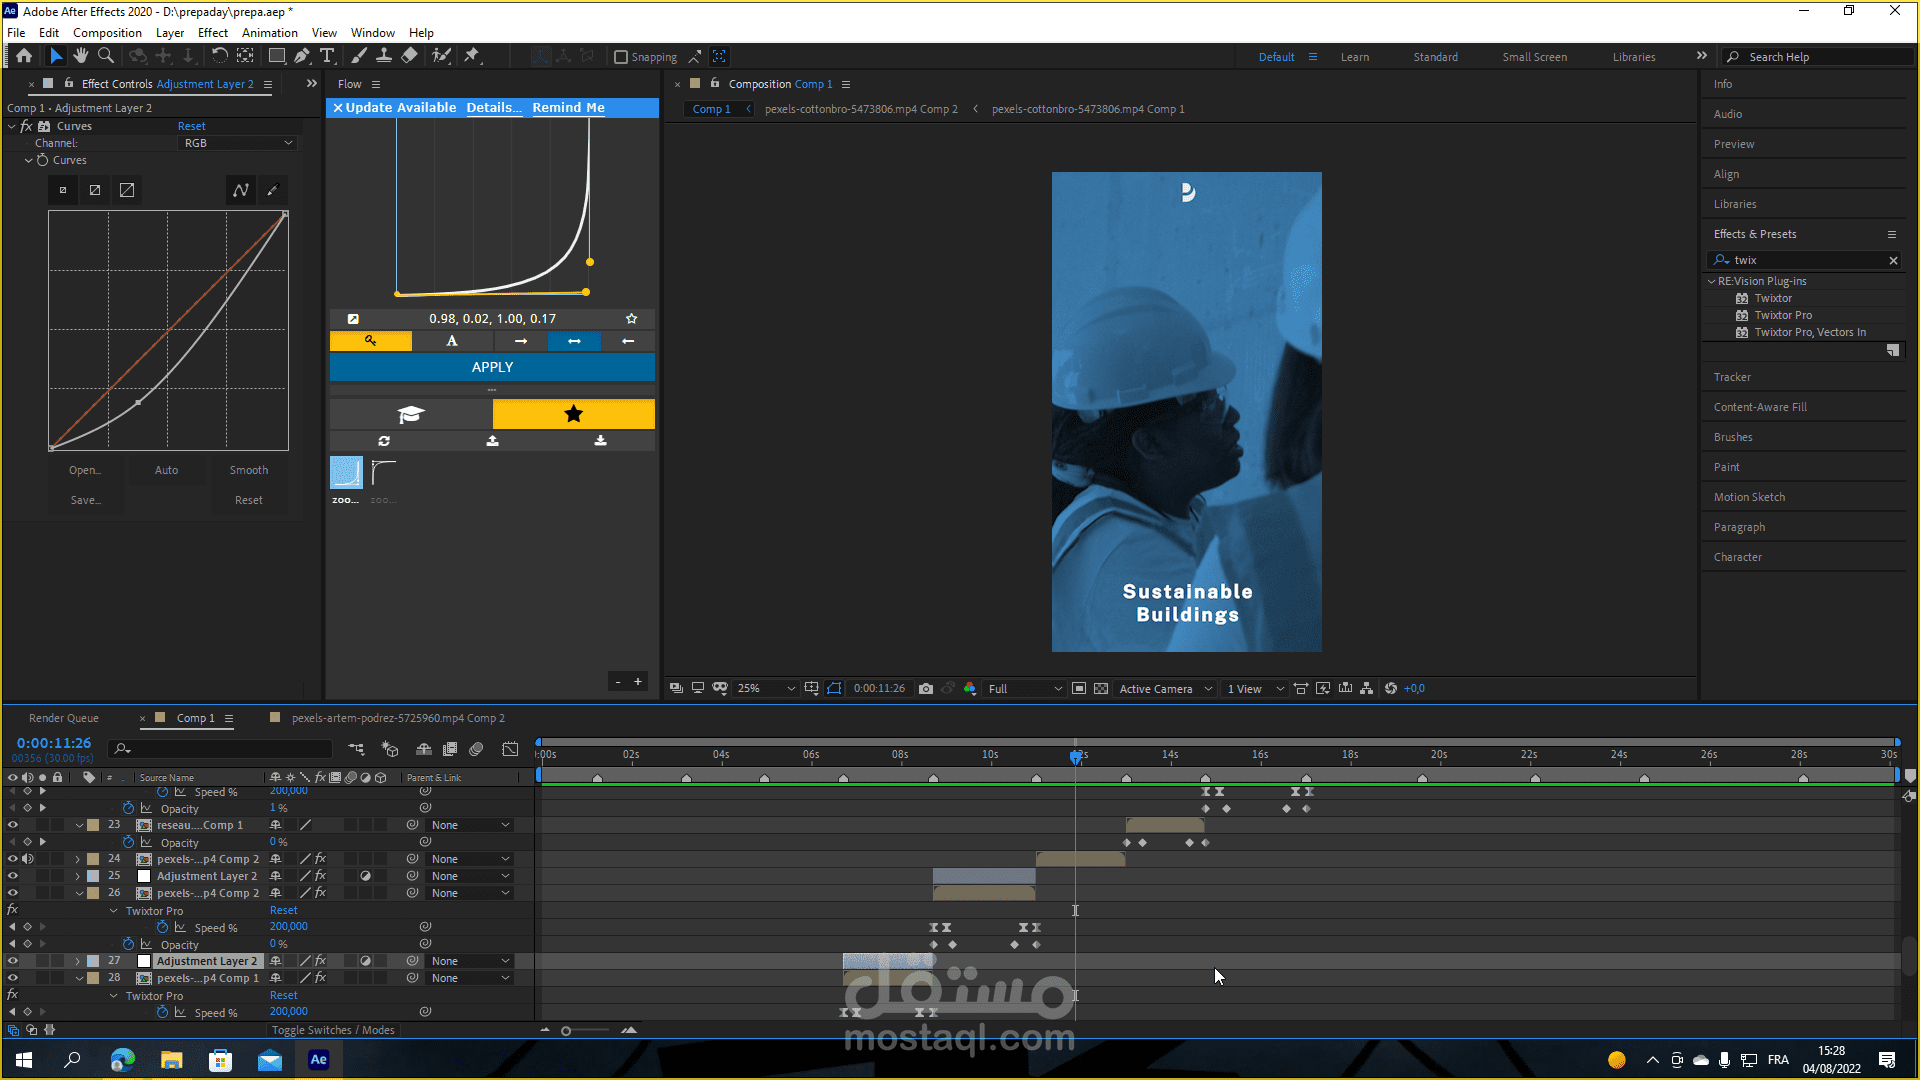The image size is (1920, 1080).
Task: Open the 25% magnification dropdown
Action: tap(767, 689)
